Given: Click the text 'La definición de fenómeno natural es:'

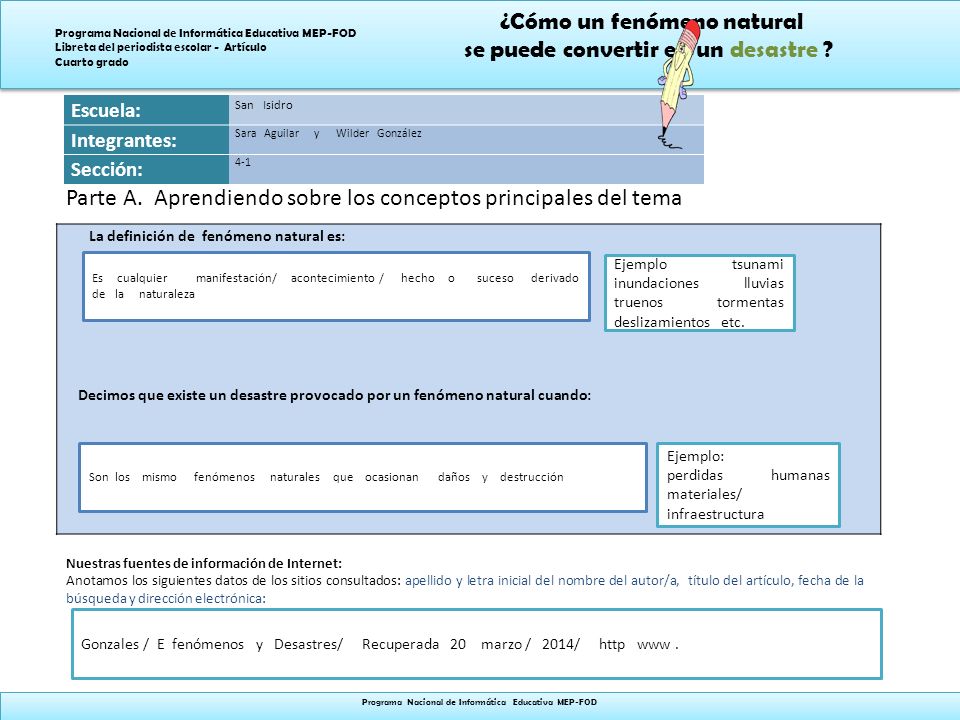Looking at the screenshot, I should pos(217,236).
